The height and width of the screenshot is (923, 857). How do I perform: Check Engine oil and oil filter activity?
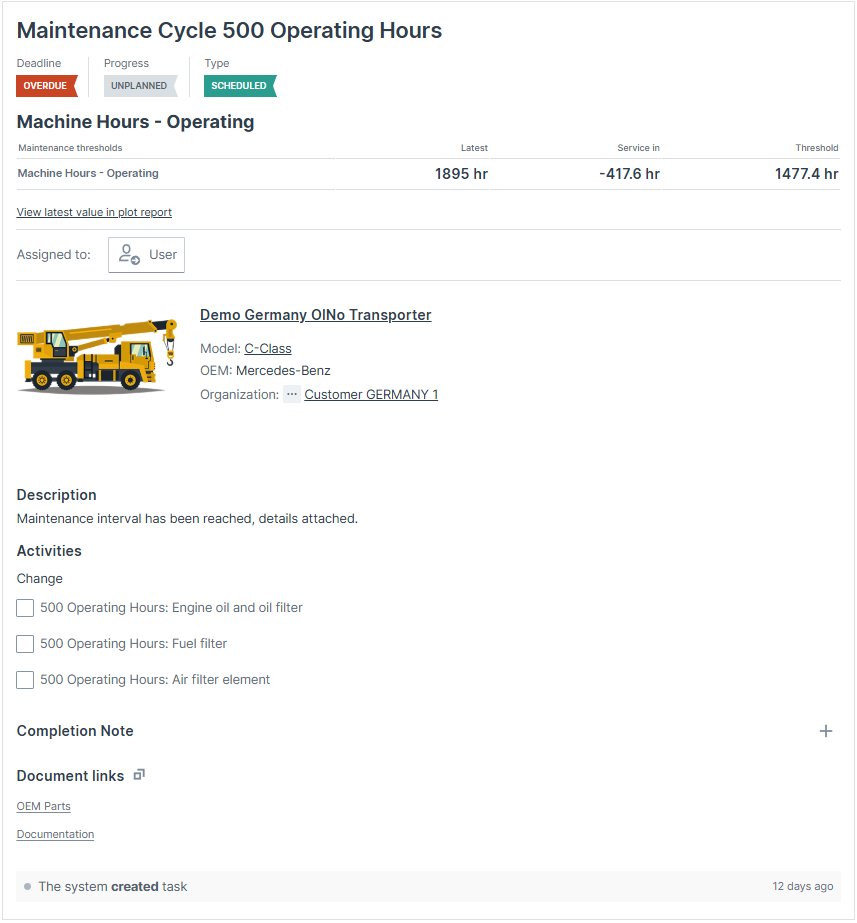[x=25, y=607]
